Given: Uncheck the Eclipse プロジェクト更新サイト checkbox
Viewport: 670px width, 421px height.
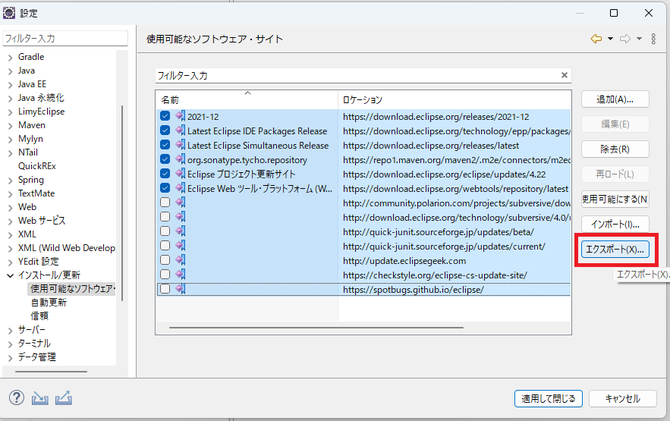Looking at the screenshot, I should click(165, 174).
